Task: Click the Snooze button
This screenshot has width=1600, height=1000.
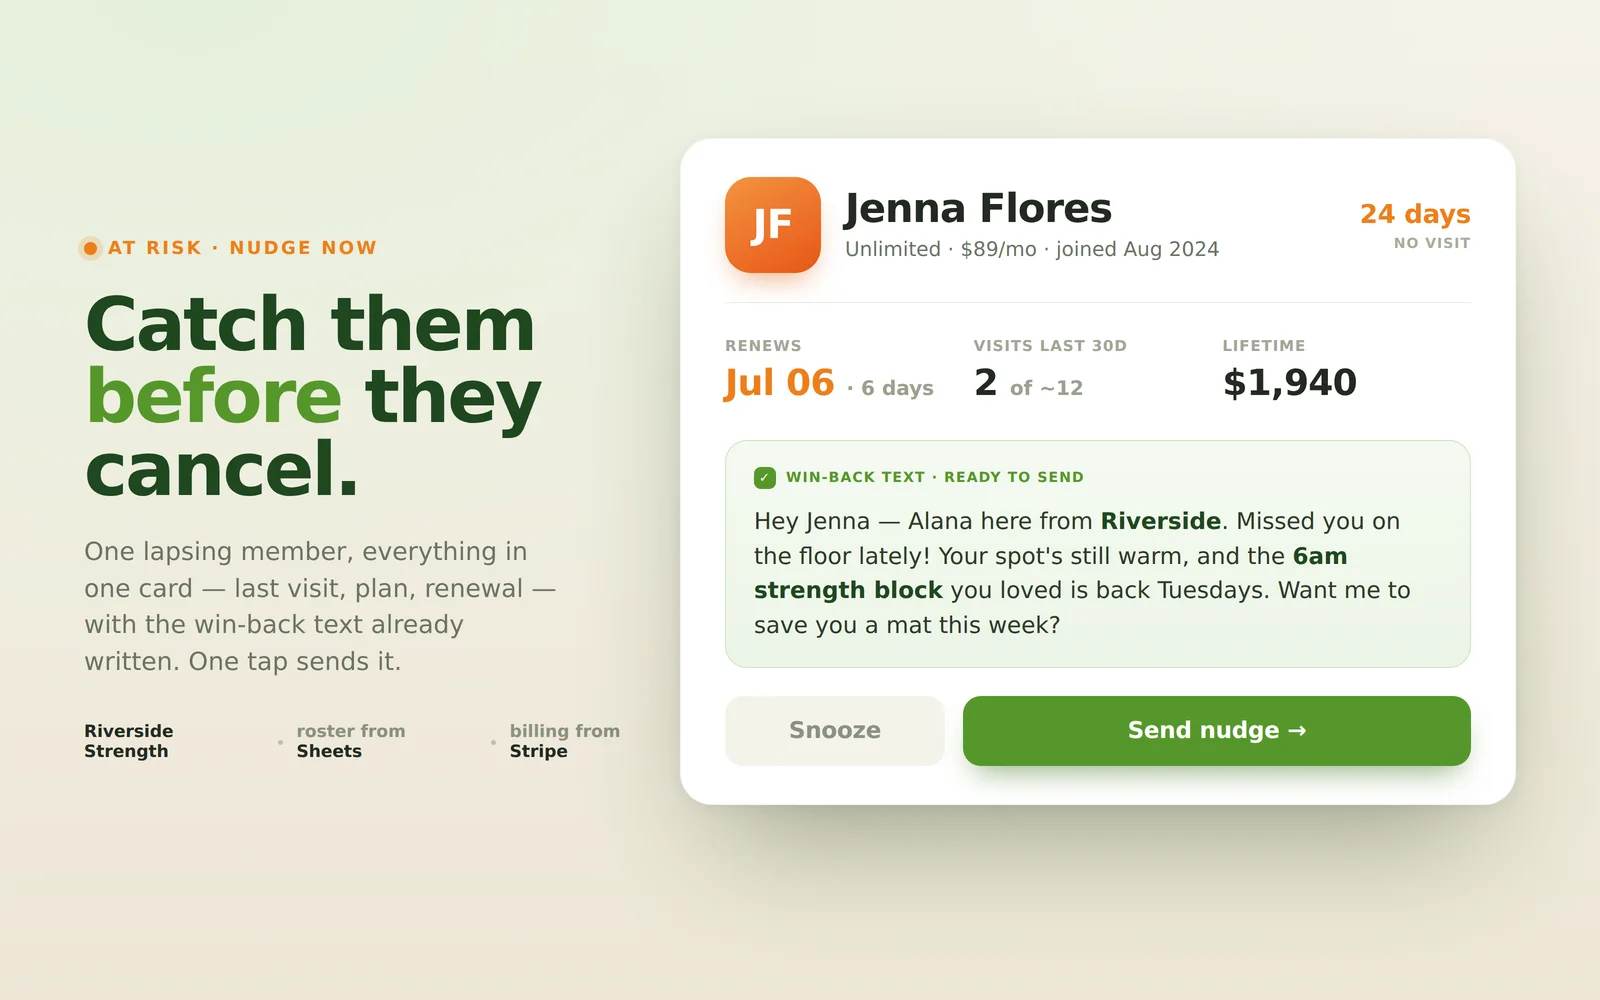Action: coord(834,731)
